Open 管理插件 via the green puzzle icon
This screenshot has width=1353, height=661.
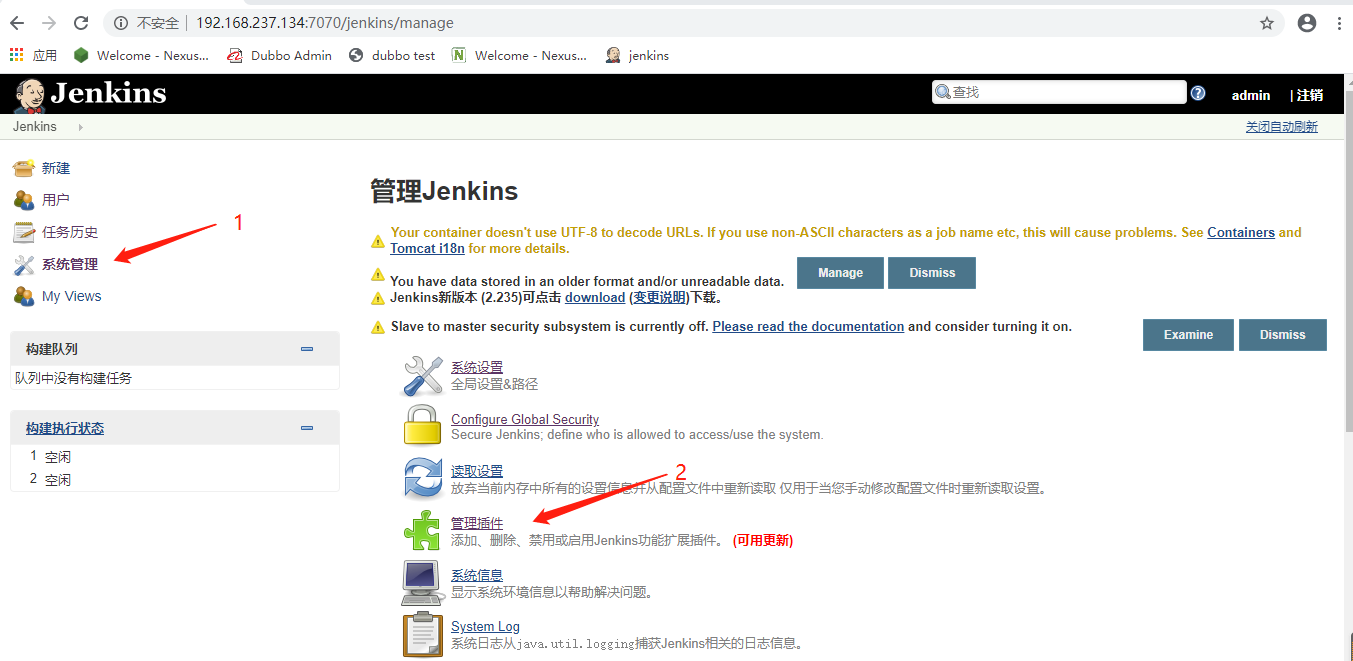(x=422, y=529)
